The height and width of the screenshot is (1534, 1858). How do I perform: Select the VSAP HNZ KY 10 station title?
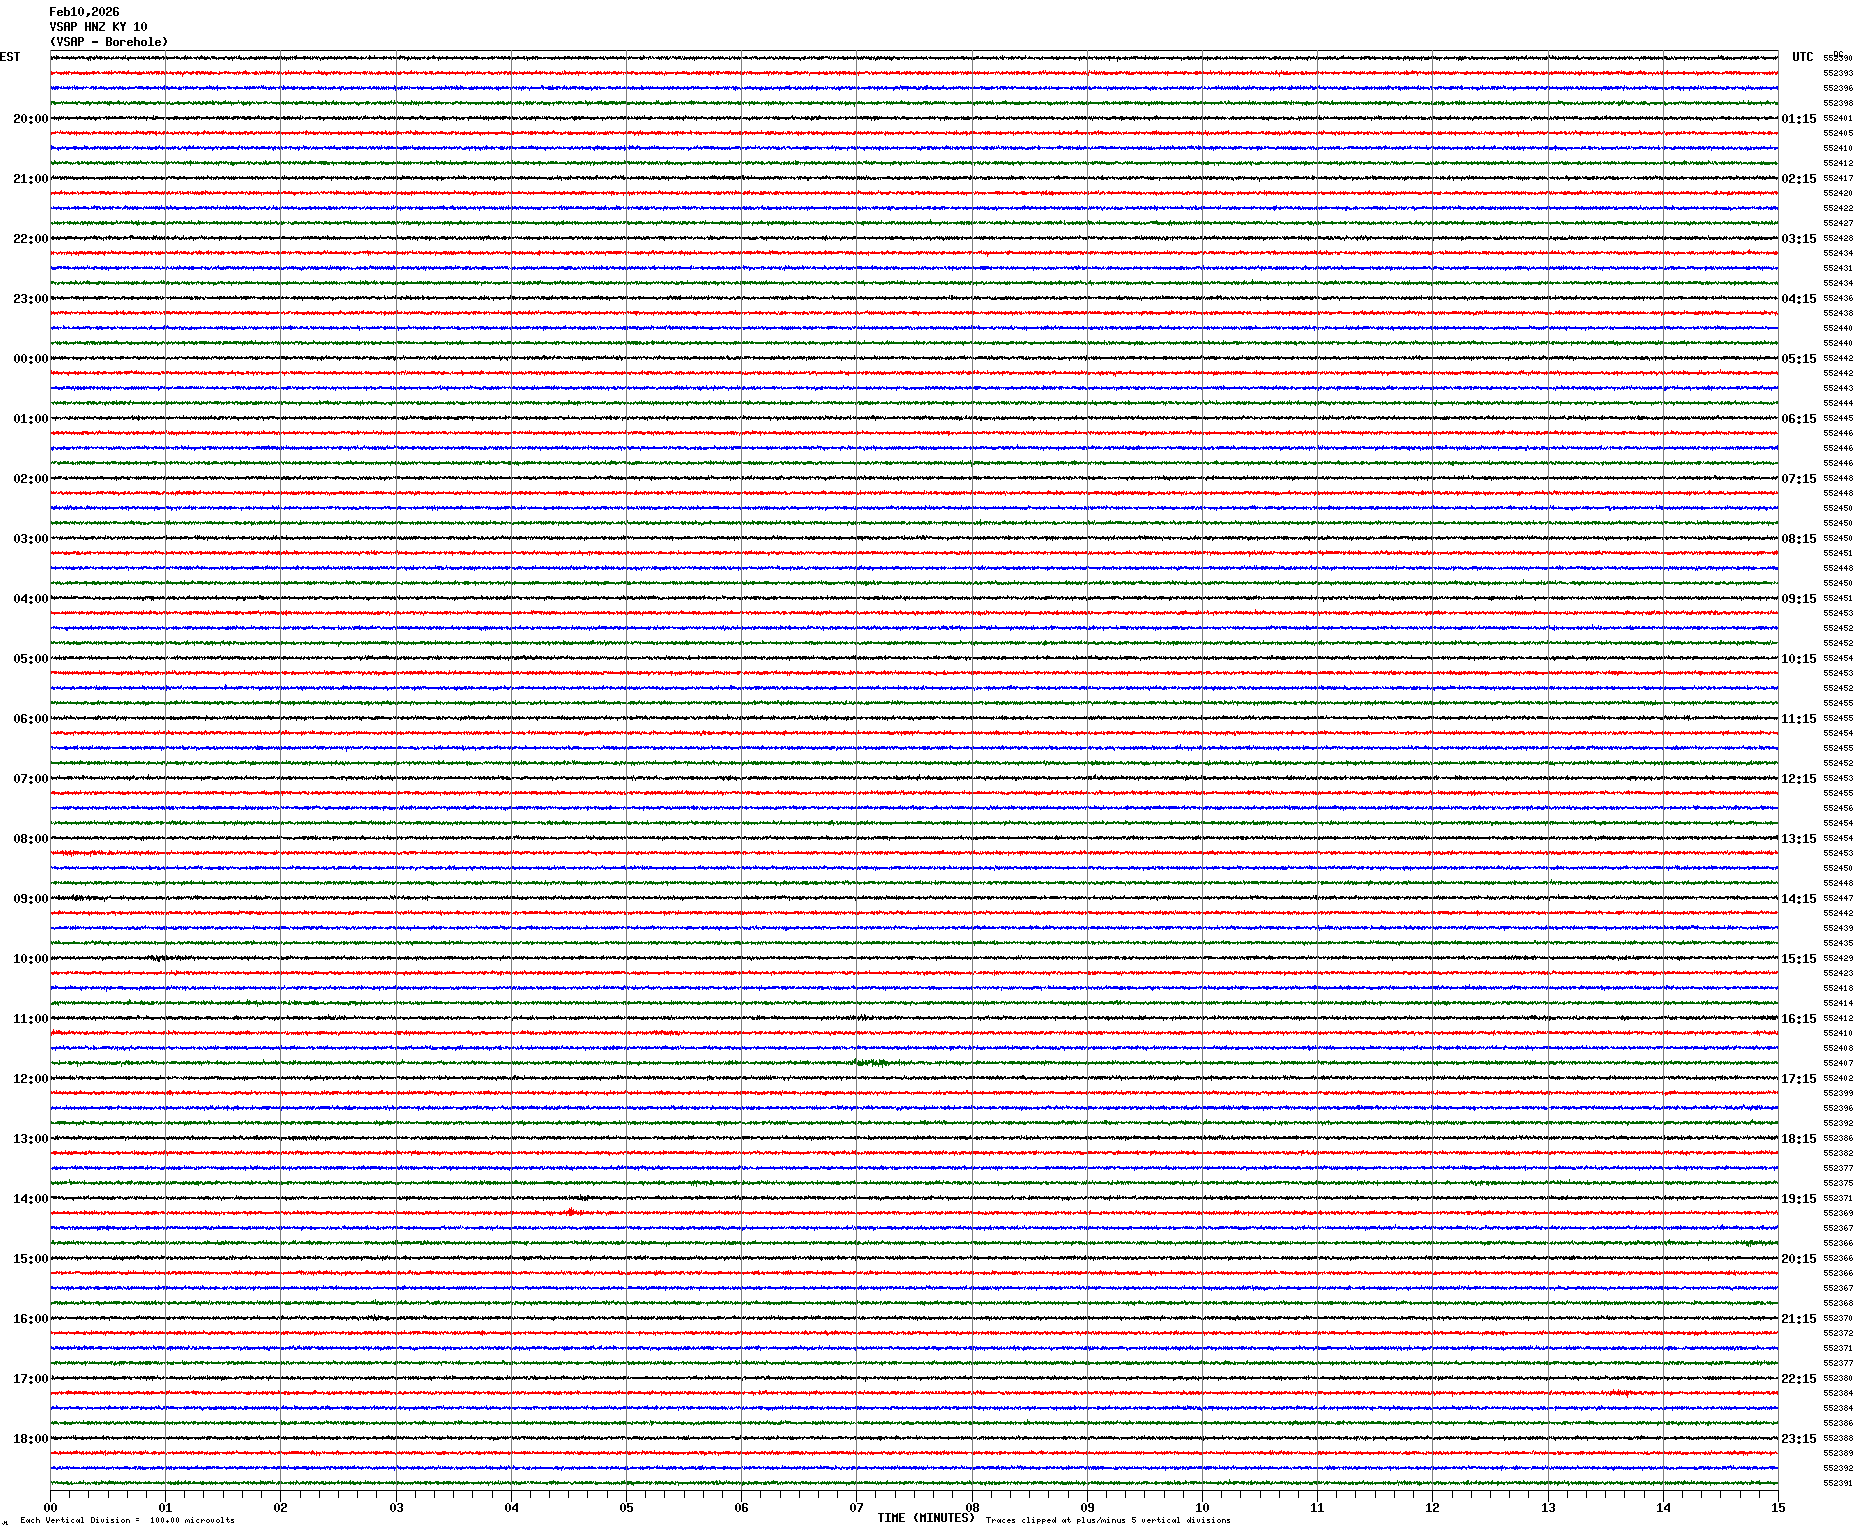98,27
